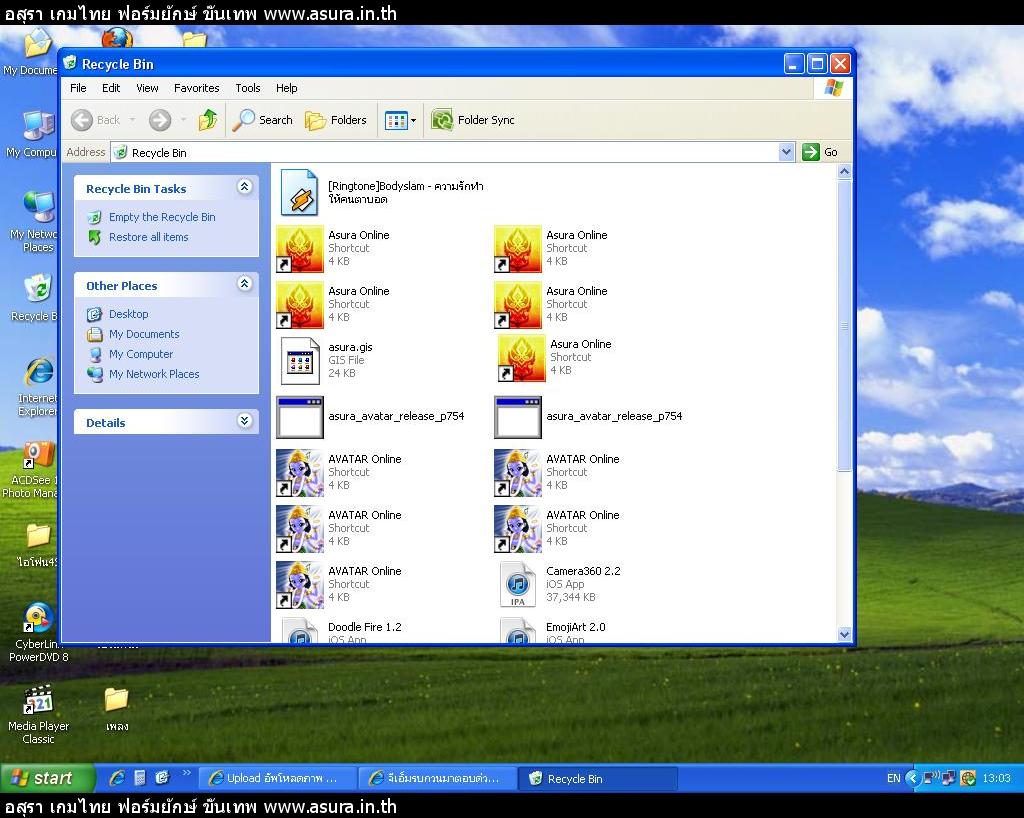Screen dimensions: 1024x818
Task: Switch to the Upload taskbar window
Action: (277, 778)
